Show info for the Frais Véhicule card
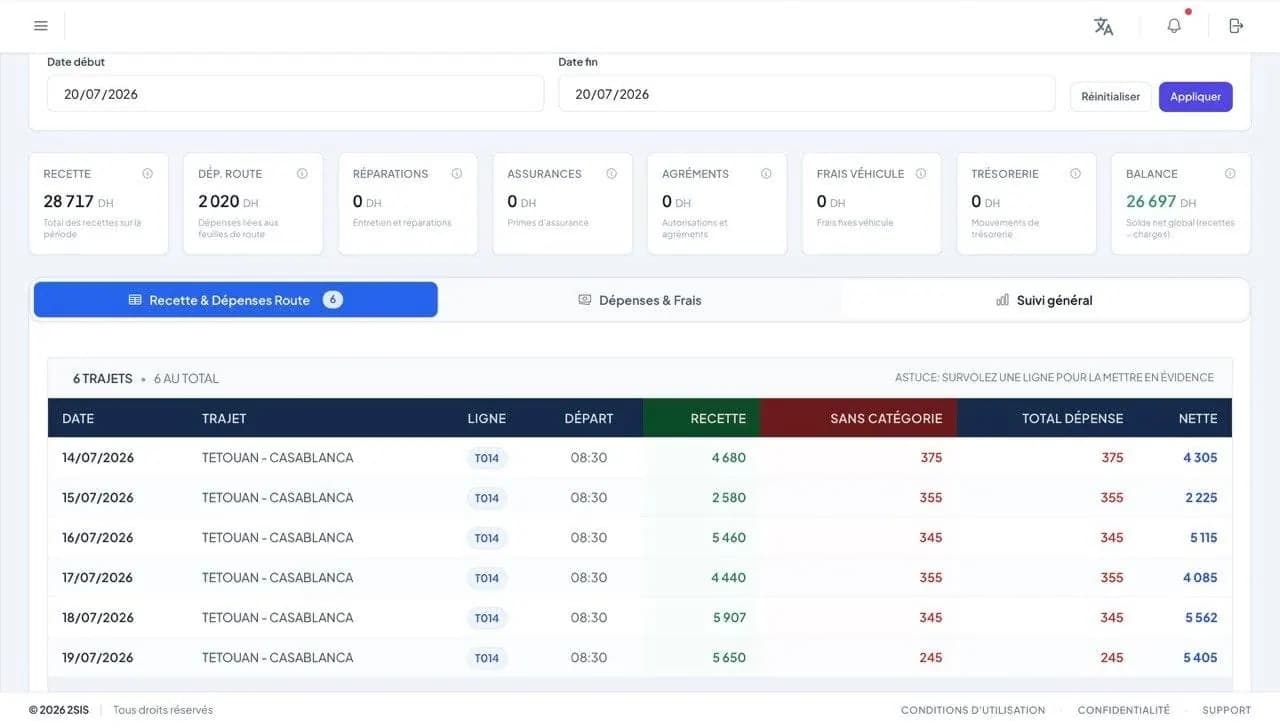Viewport: 1280px width, 728px height. pos(921,174)
